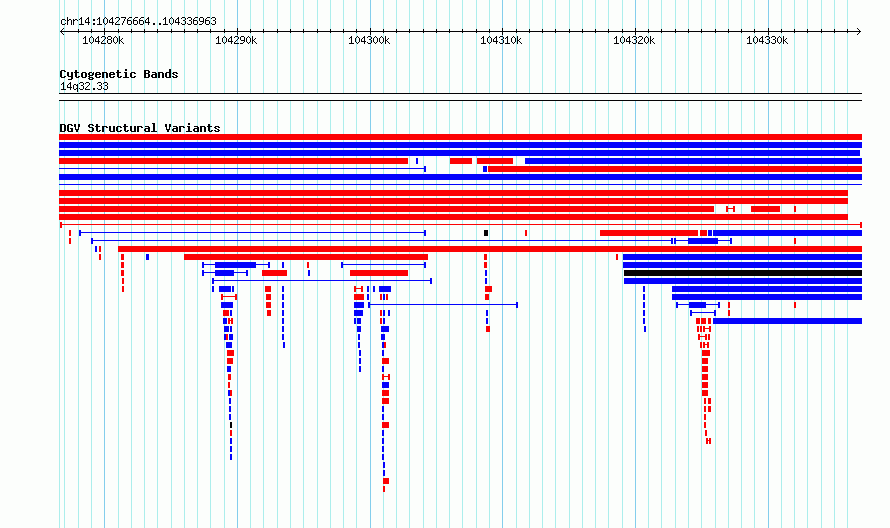This screenshot has width=890, height=528.
Task: Click bottom red H-shaped marker in the 104325k column
Action: coord(708,441)
